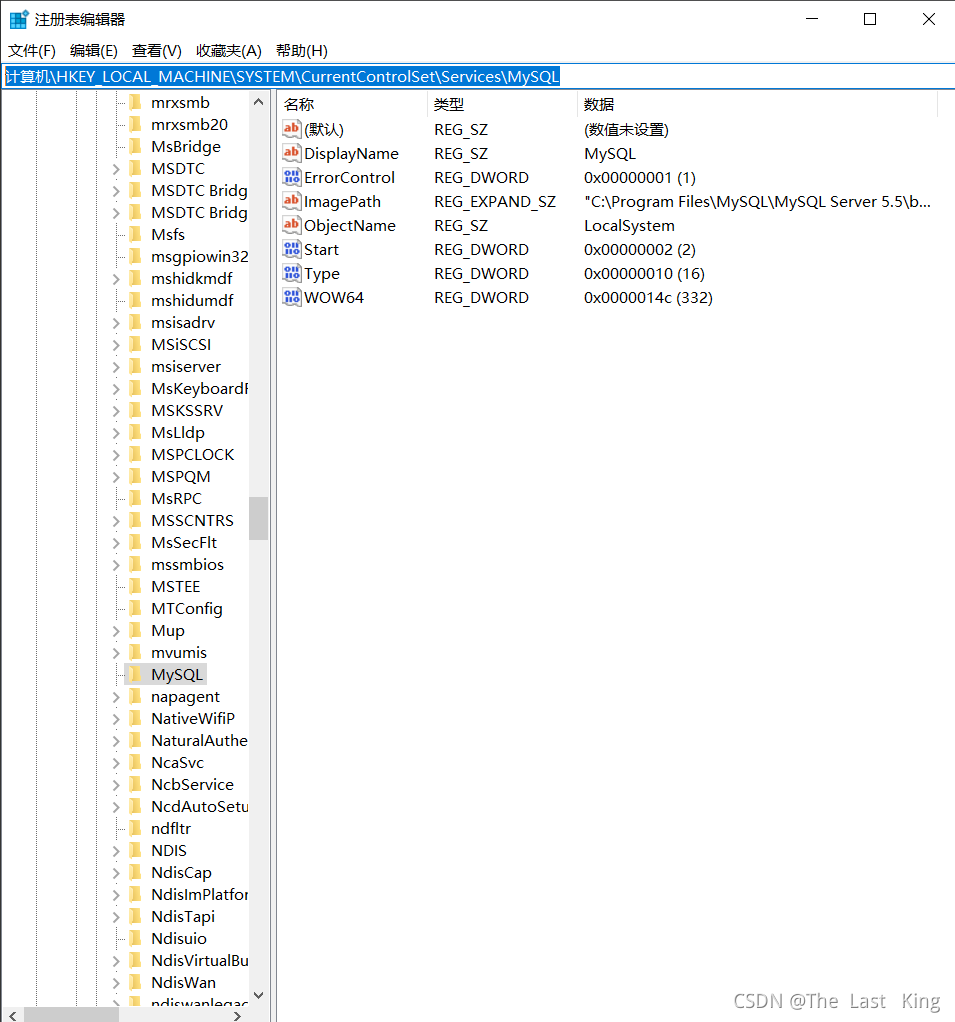Viewport: 955px width, 1022px height.
Task: Maximize the Registry Editor window
Action: coord(870,20)
